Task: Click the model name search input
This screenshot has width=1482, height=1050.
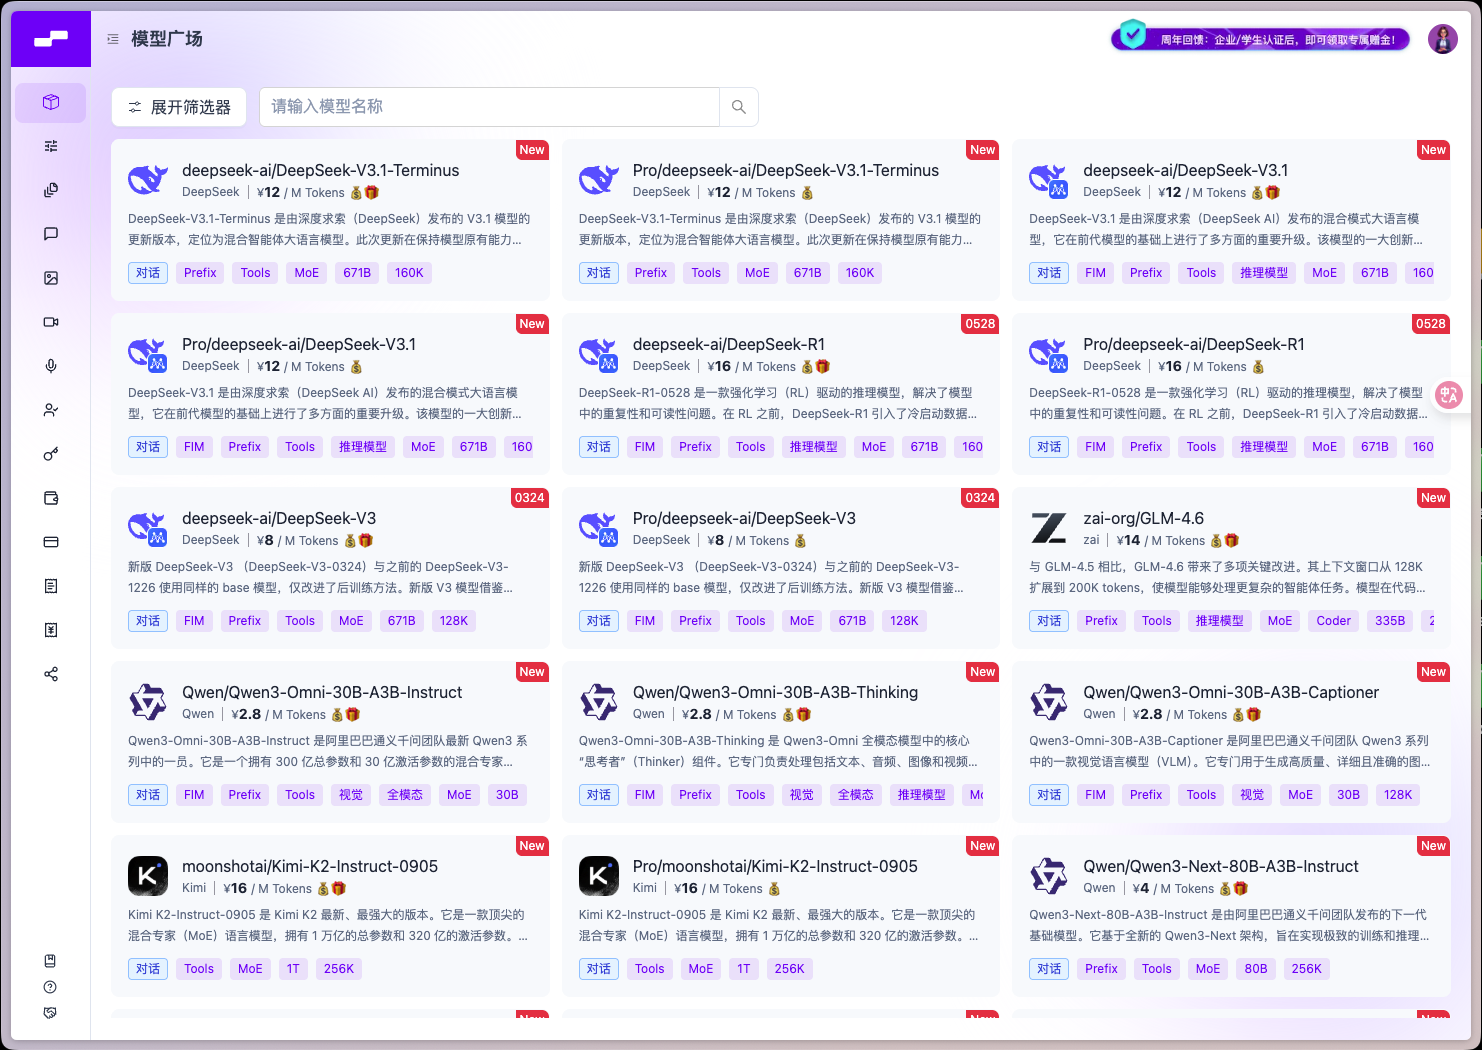Action: pos(490,107)
